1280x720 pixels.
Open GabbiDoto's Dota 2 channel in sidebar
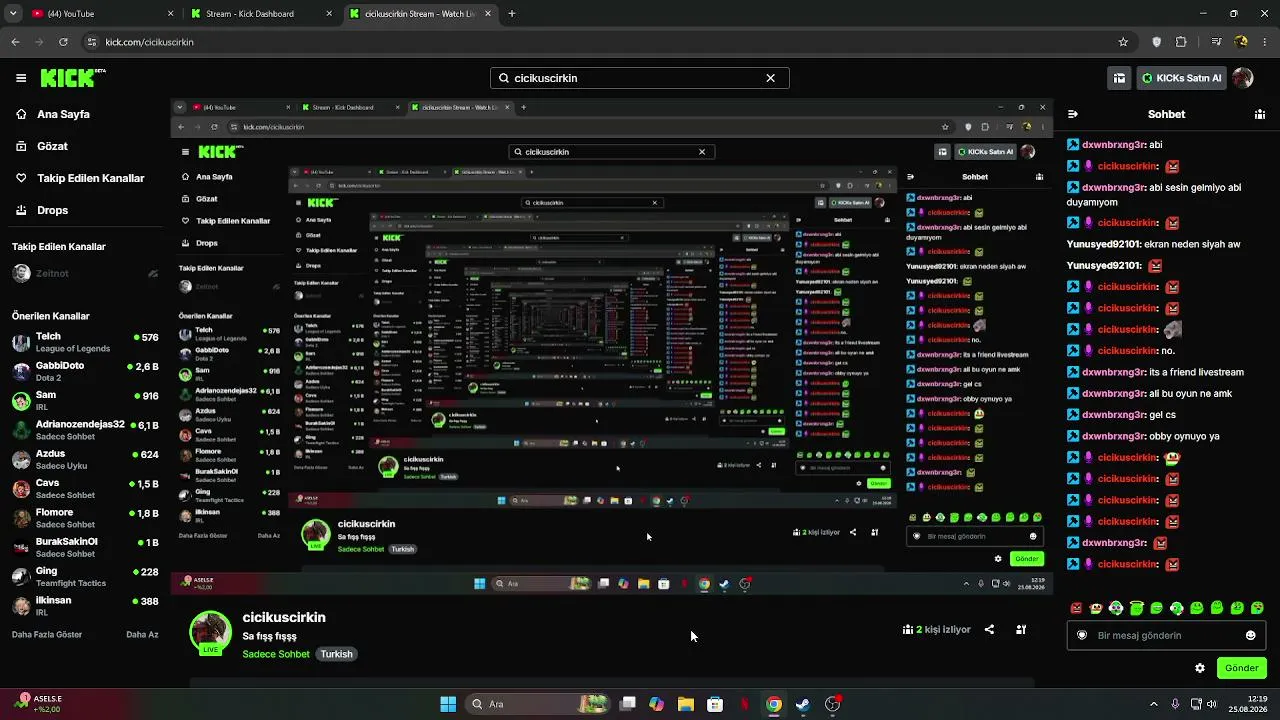[85, 372]
